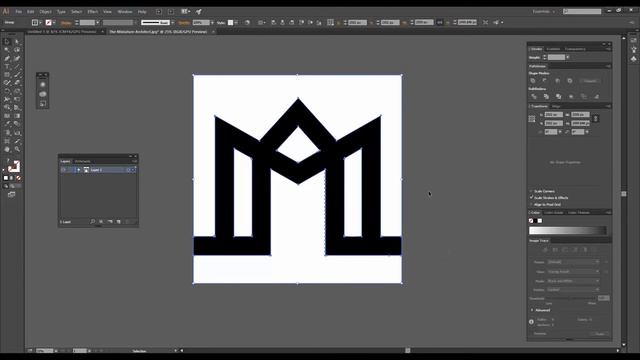This screenshot has height=360, width=640.
Task: Select the Zoom tool
Action: pos(17,149)
